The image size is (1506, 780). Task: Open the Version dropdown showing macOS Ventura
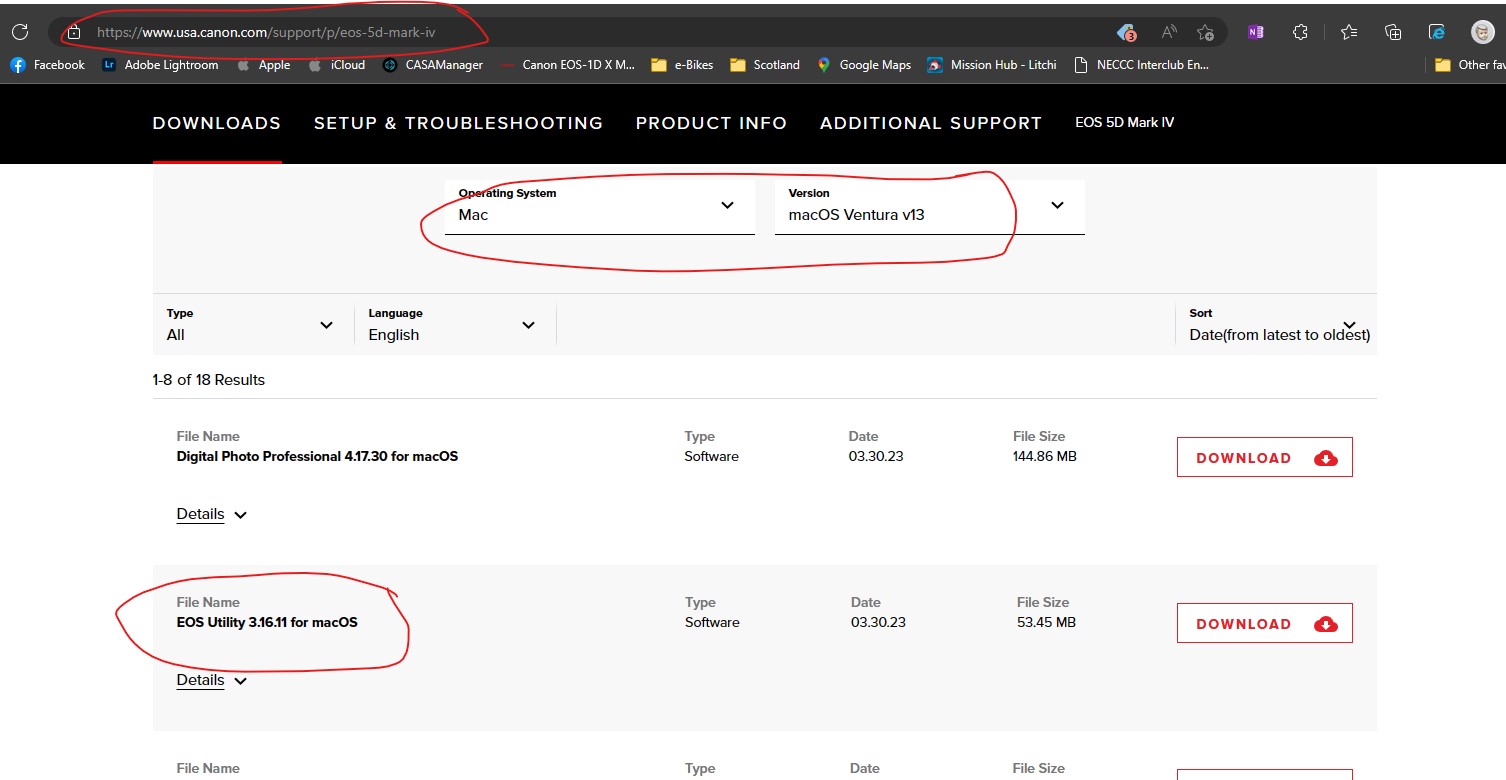click(x=929, y=206)
